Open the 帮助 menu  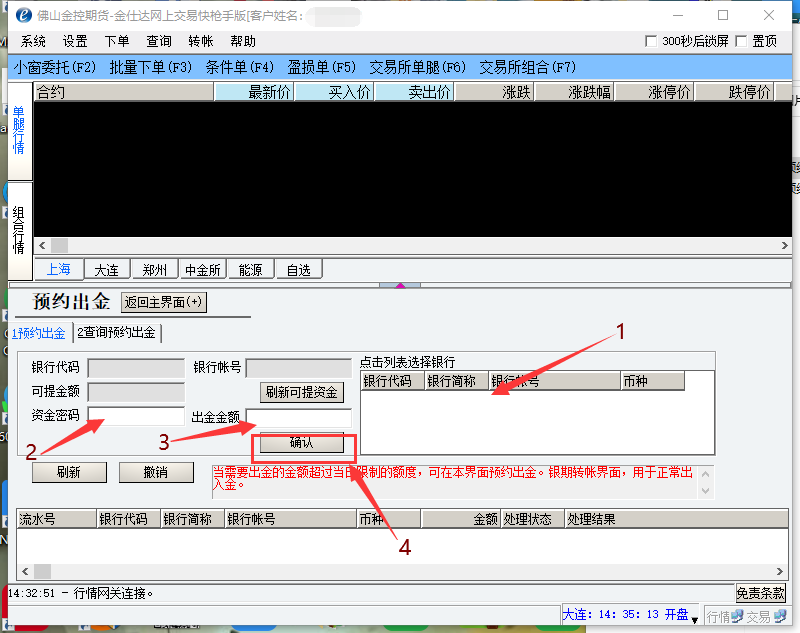[242, 41]
